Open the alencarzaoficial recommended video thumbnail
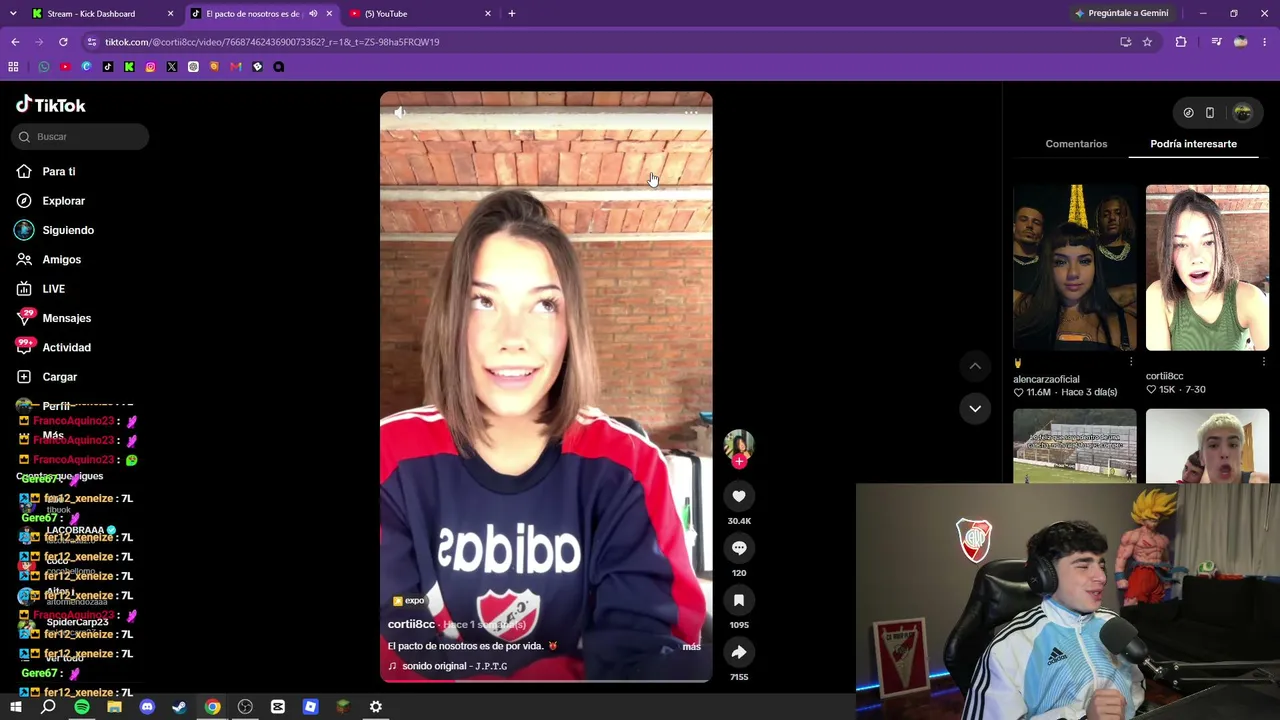The width and height of the screenshot is (1280, 720). [x=1075, y=267]
